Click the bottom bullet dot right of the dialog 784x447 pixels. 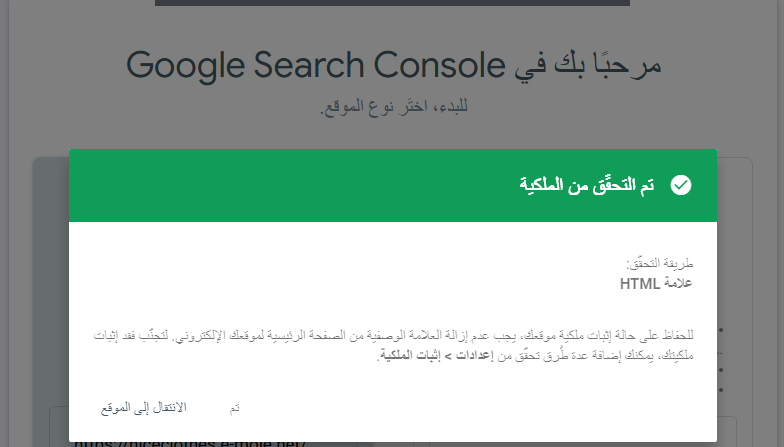click(x=721, y=390)
